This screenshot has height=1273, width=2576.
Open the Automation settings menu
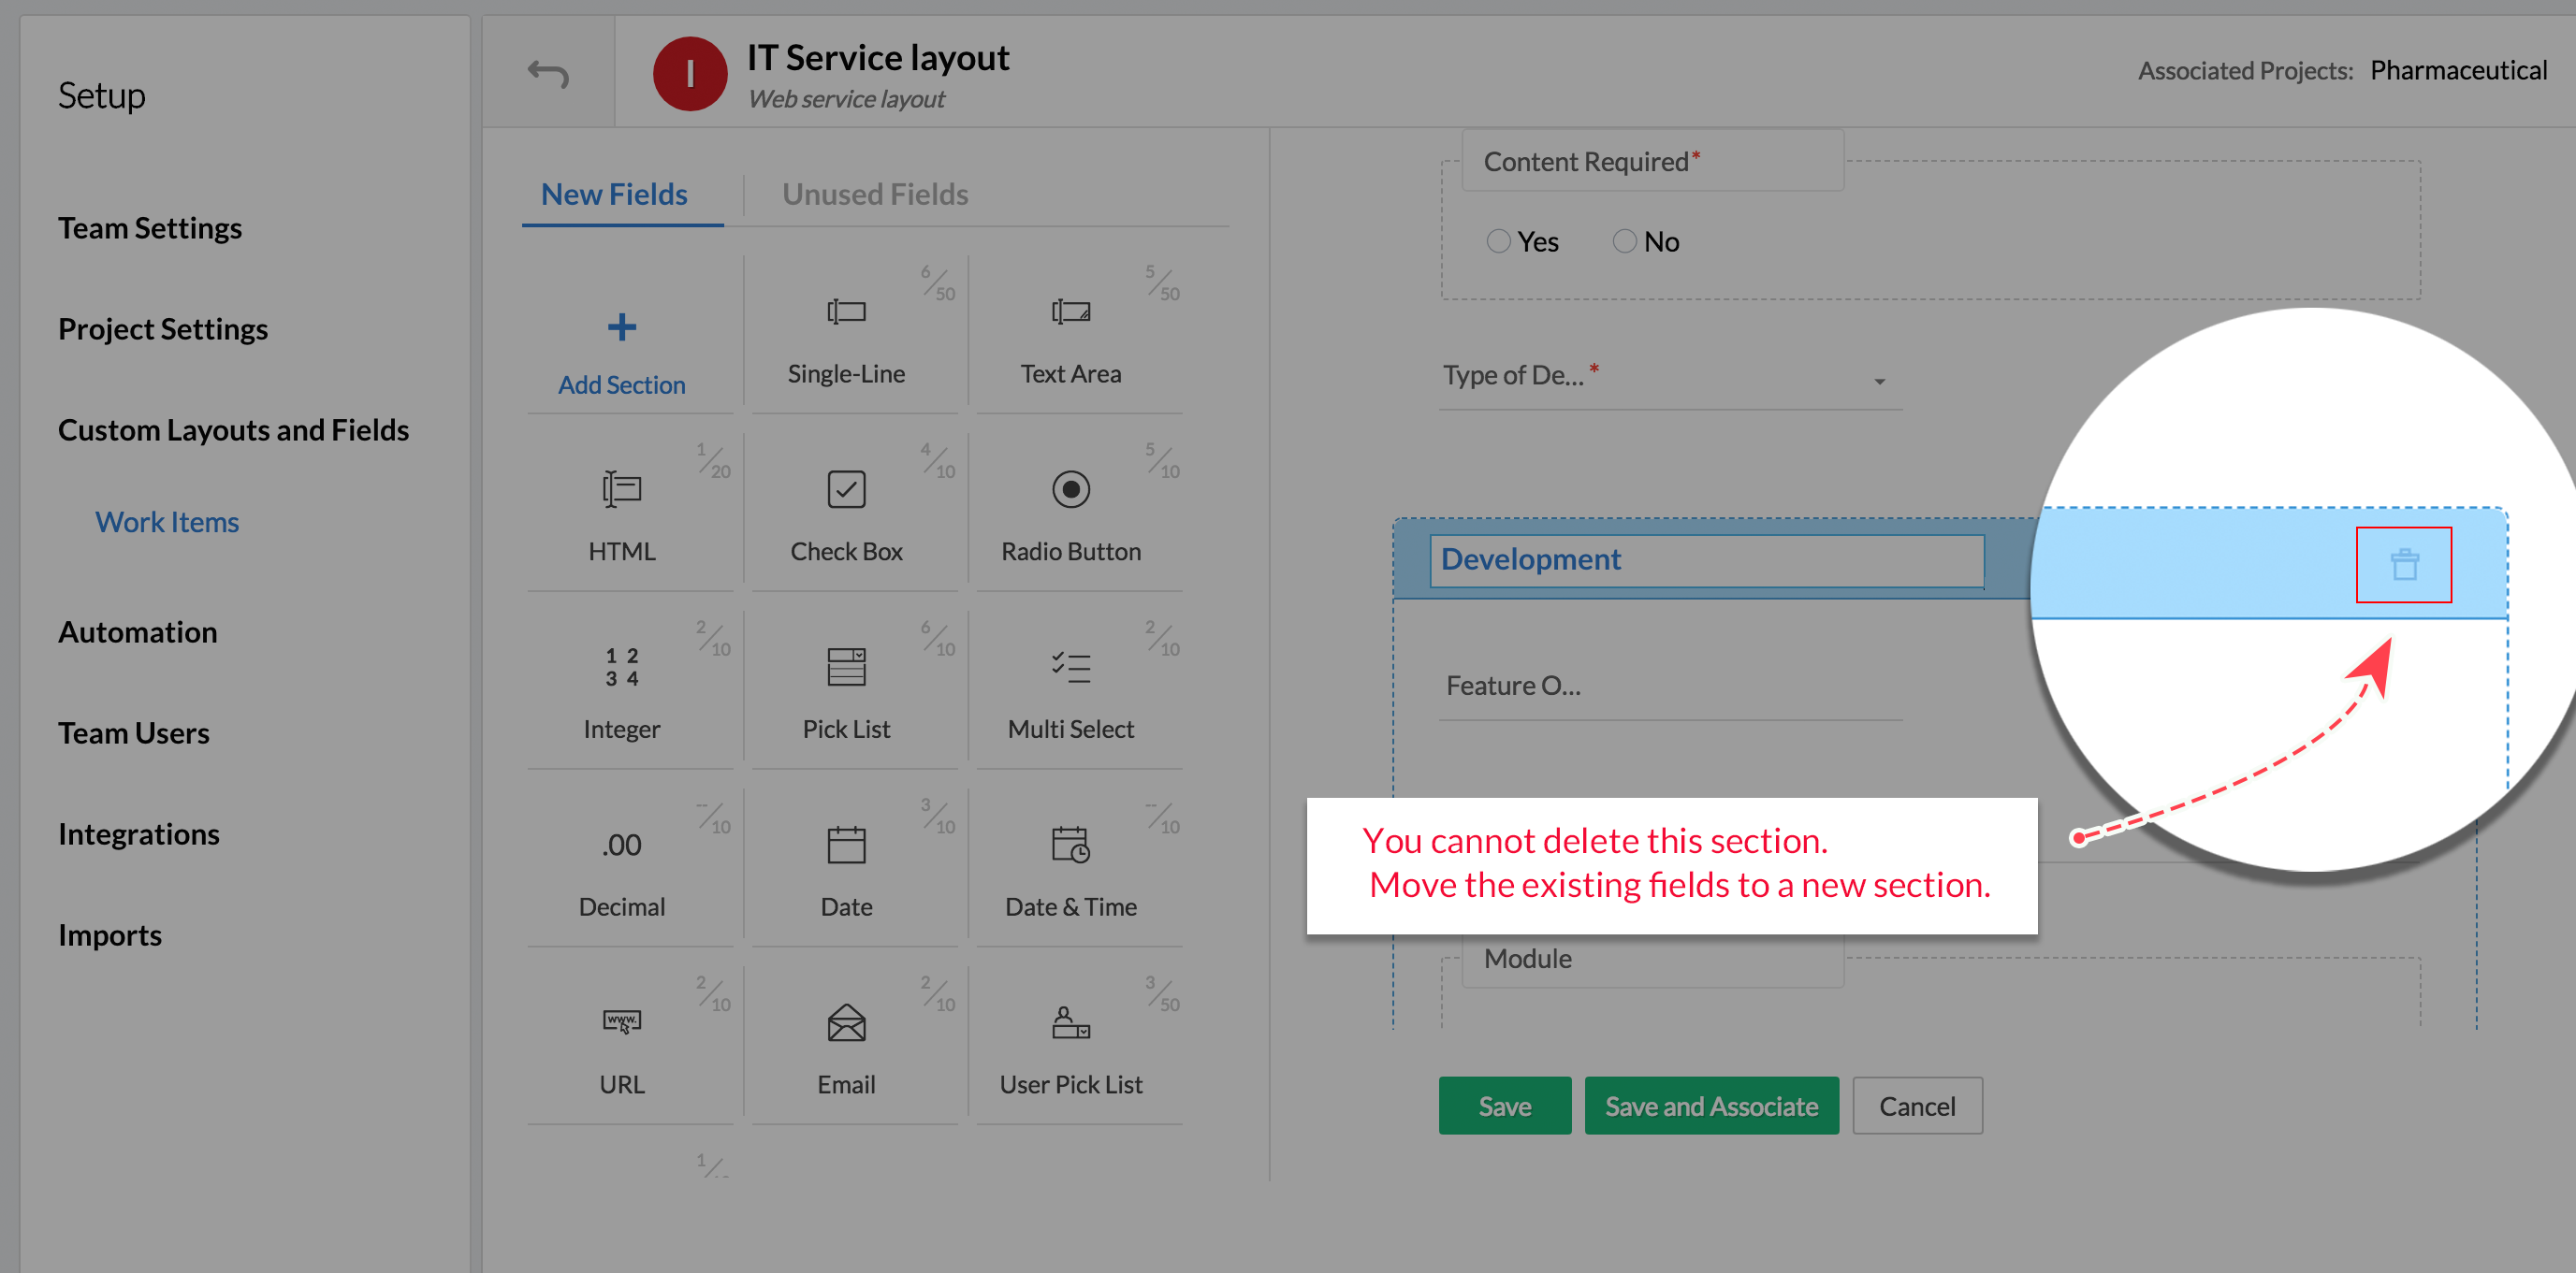(x=138, y=632)
